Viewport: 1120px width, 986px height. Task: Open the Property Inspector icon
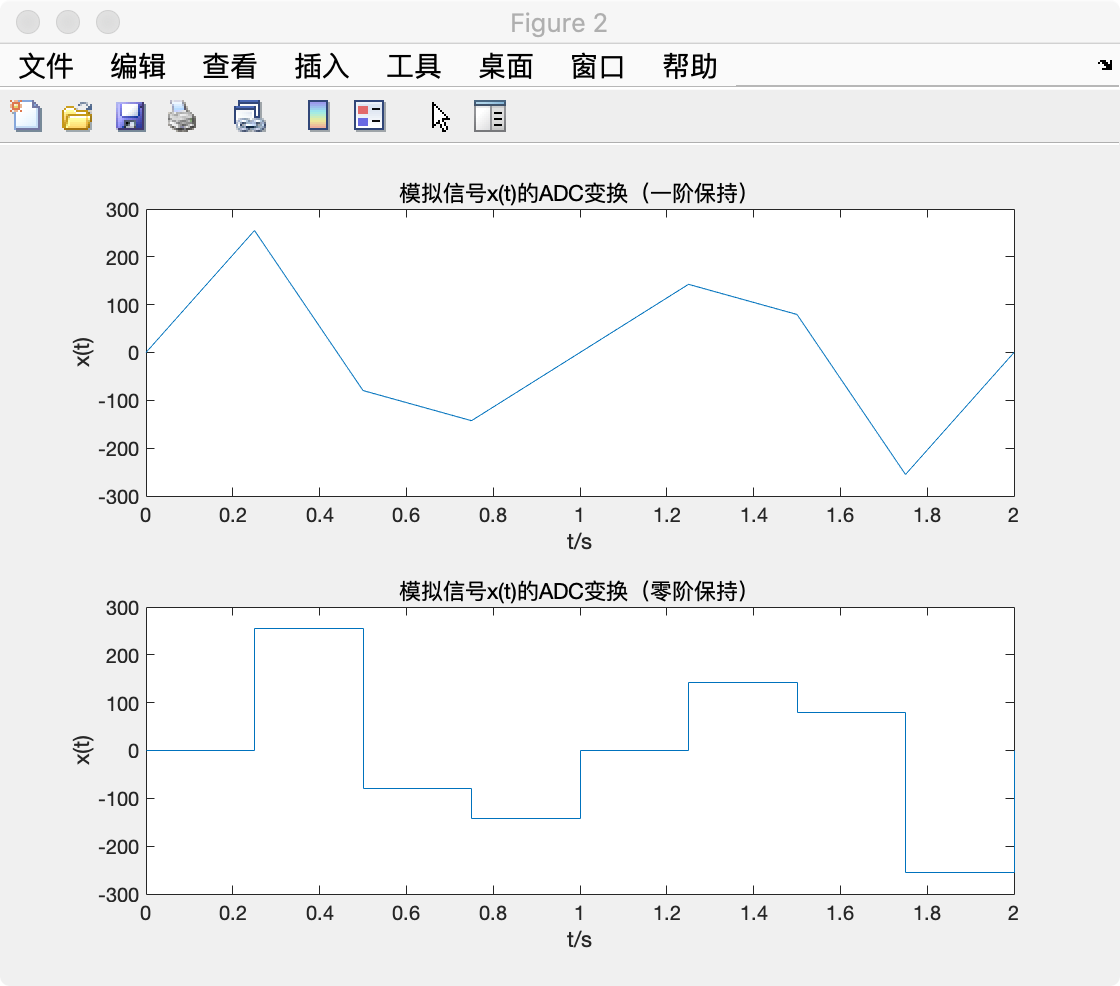[x=490, y=116]
